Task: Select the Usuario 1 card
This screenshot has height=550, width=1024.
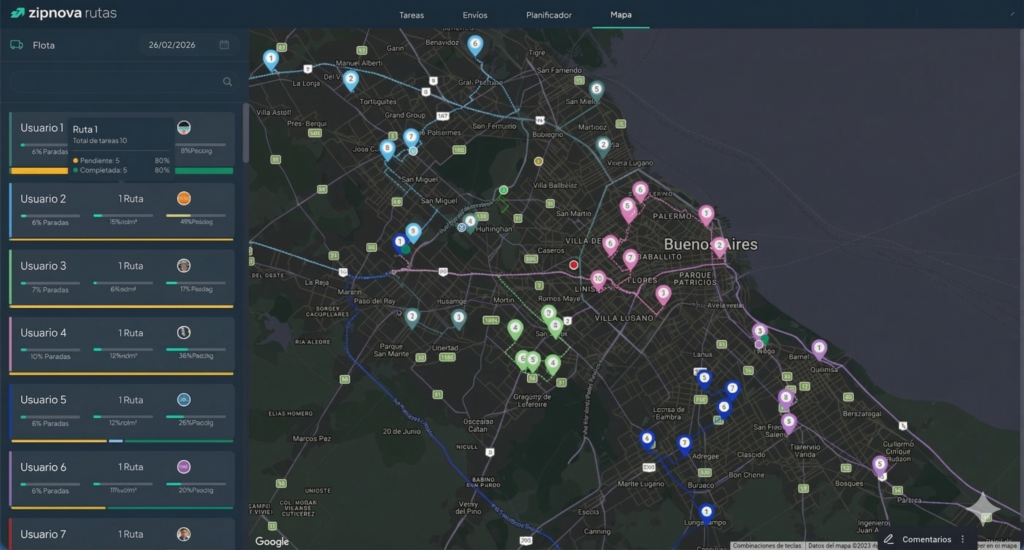Action: 122,144
